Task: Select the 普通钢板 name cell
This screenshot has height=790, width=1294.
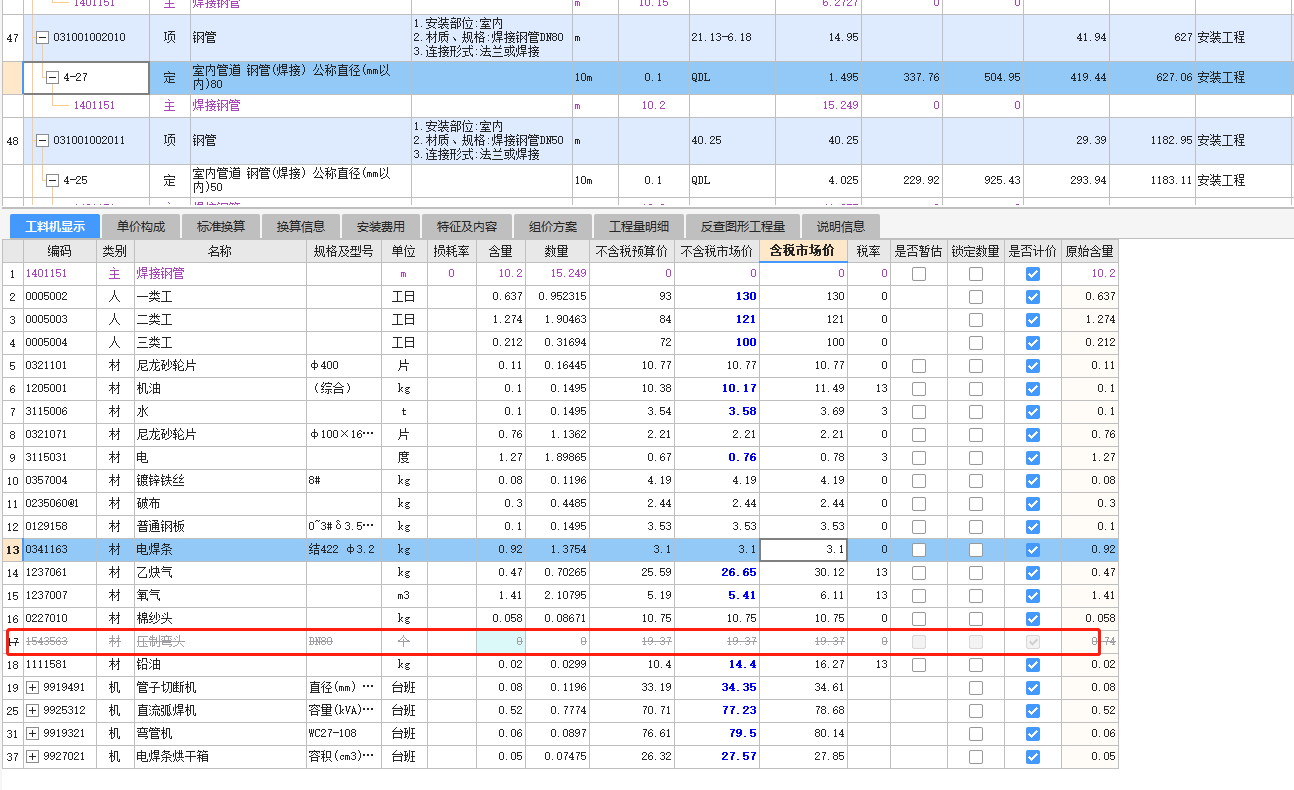Action: (220, 526)
